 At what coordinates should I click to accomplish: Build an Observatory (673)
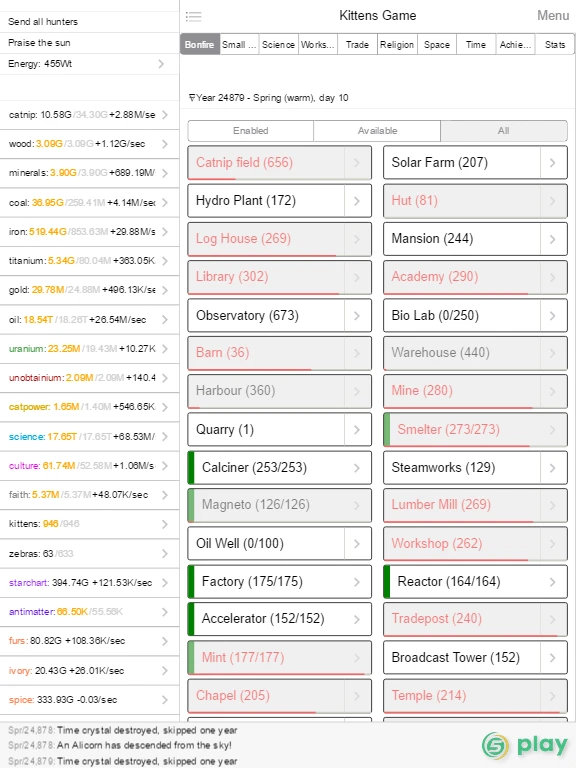(266, 315)
